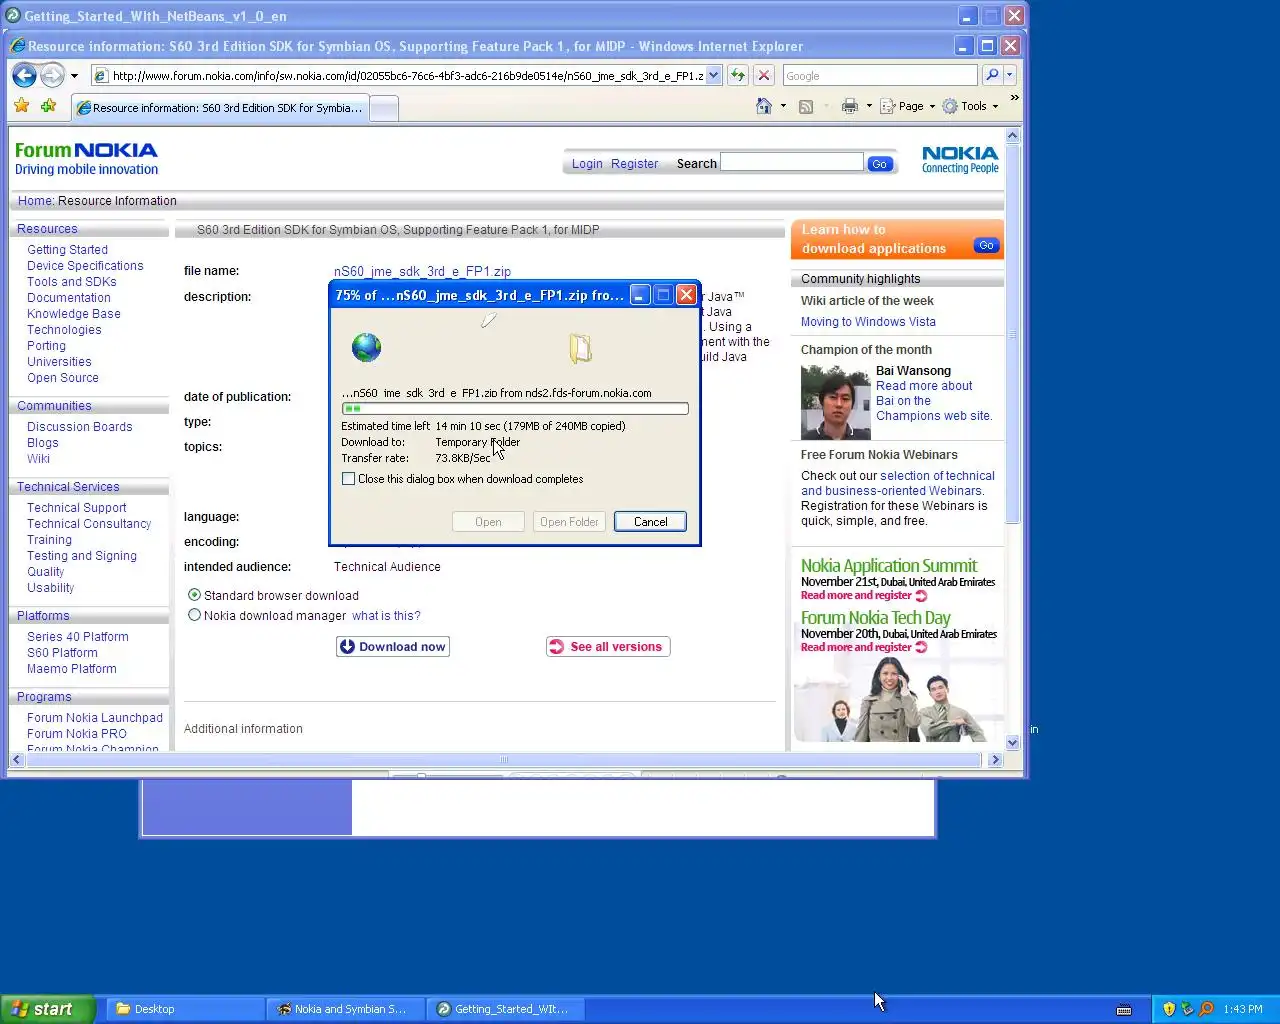Click the browser Forward arrow button
The height and width of the screenshot is (1024, 1280).
[52, 75]
